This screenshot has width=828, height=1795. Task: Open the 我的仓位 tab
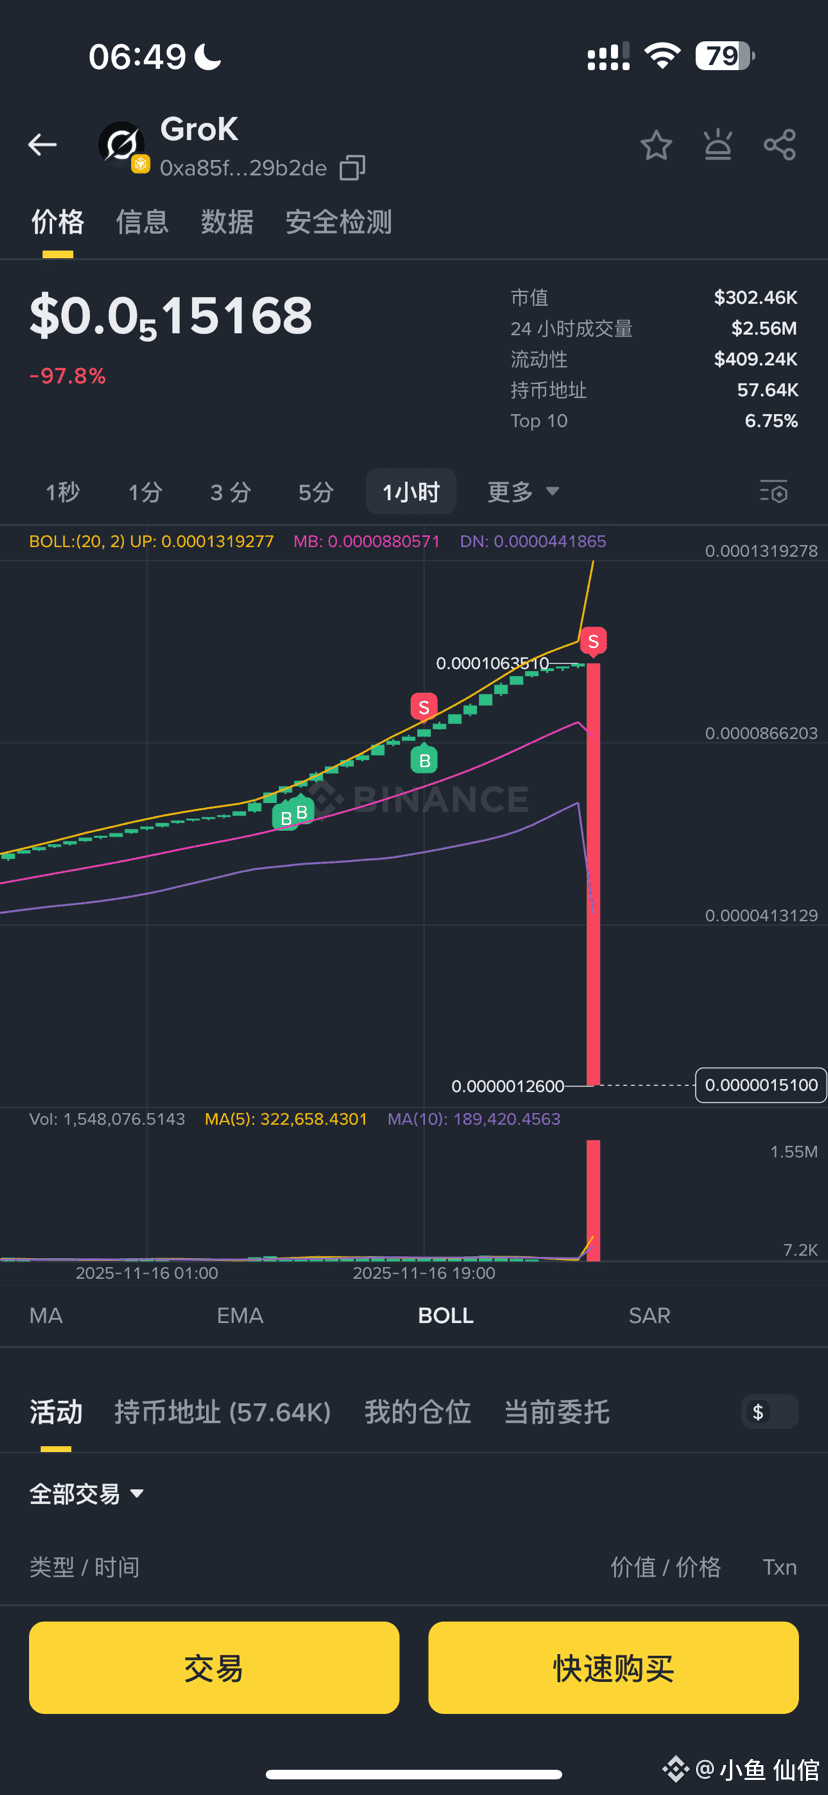[x=417, y=1412]
